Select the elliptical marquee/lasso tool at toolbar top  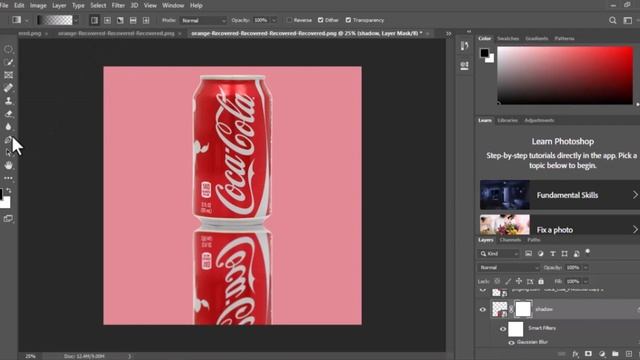pos(8,49)
